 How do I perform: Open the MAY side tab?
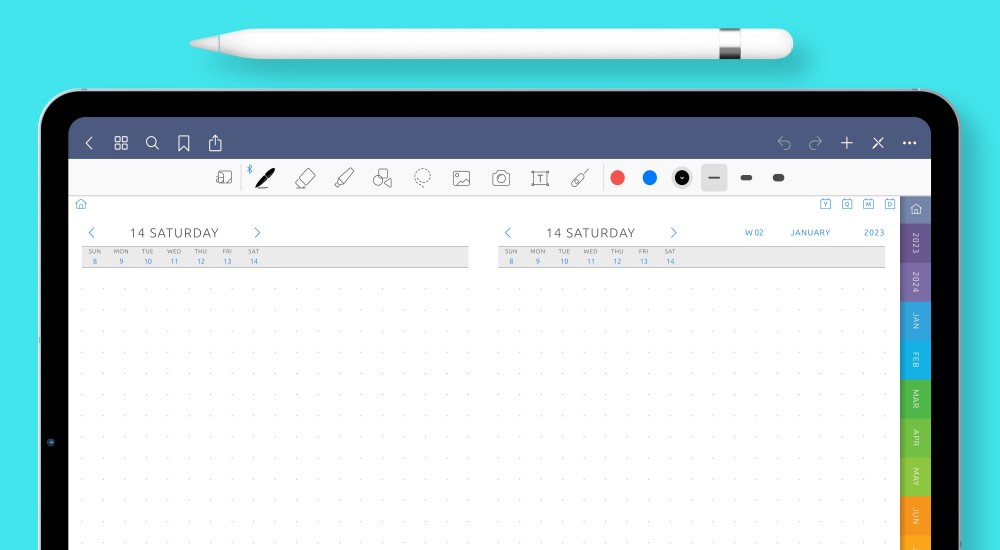click(916, 477)
